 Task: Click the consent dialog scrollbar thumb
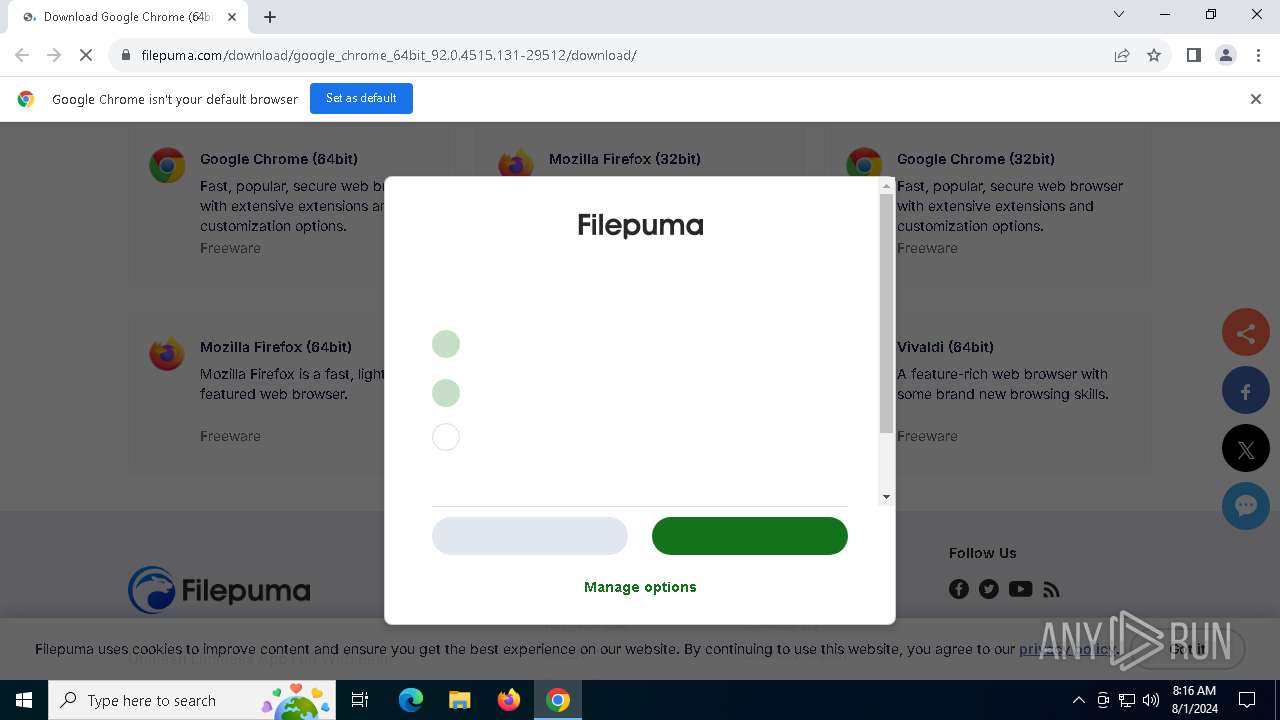tap(886, 314)
